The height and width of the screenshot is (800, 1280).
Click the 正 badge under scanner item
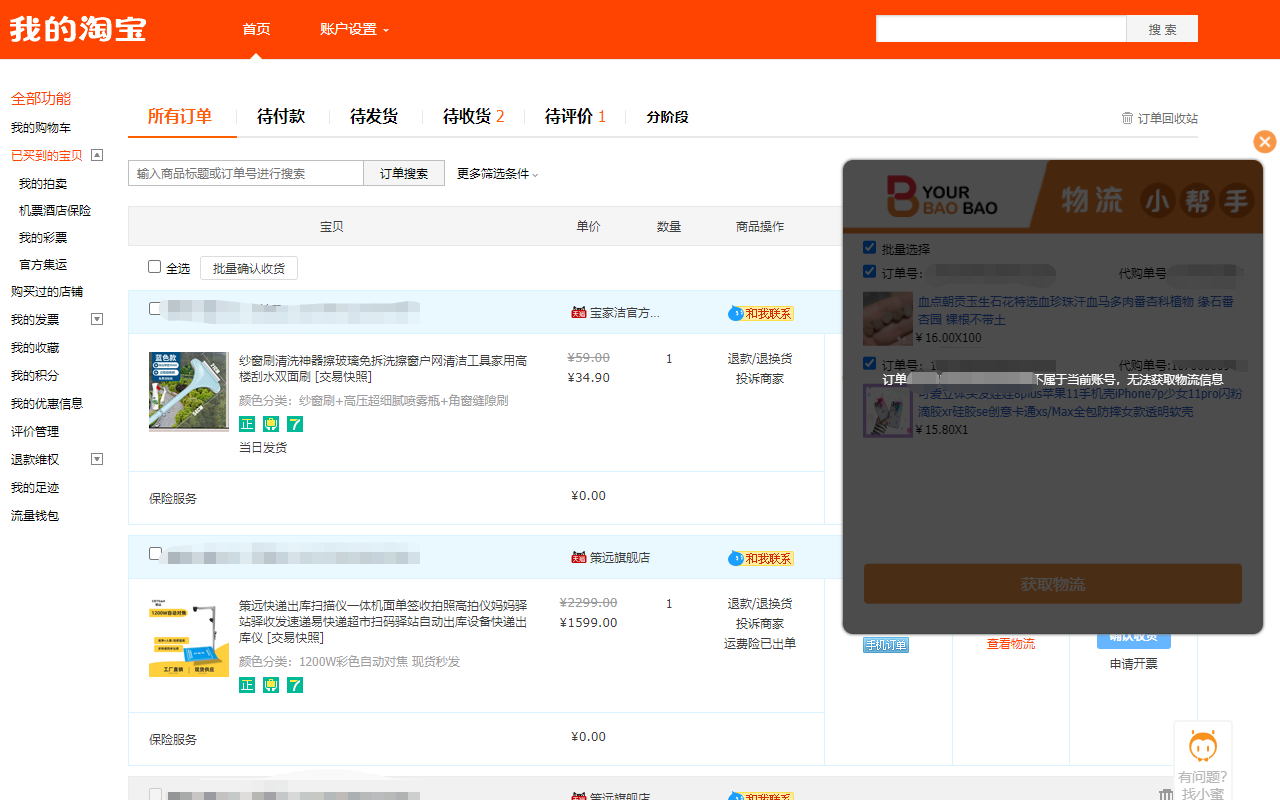[x=247, y=685]
